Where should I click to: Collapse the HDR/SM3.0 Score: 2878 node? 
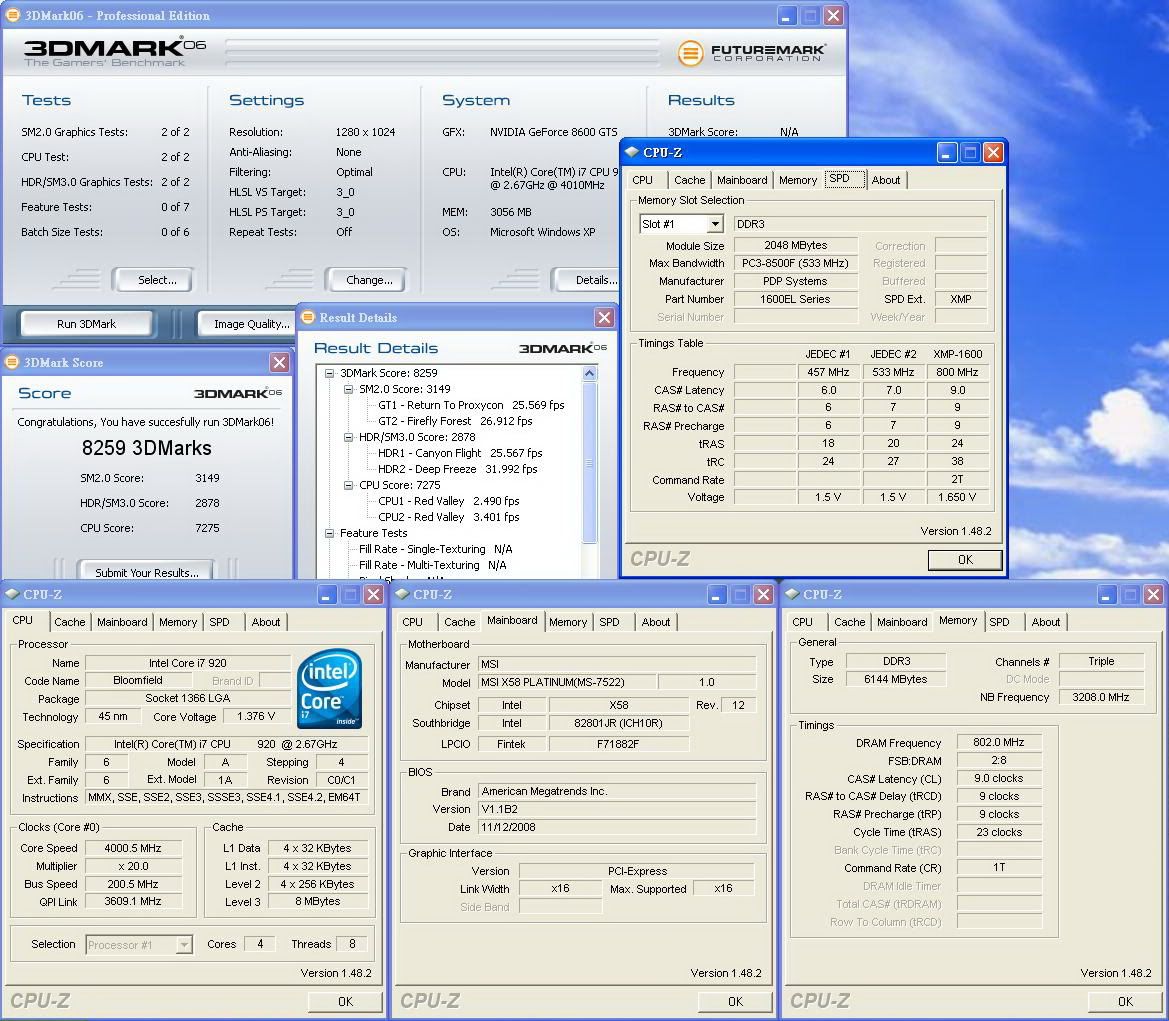click(x=348, y=437)
